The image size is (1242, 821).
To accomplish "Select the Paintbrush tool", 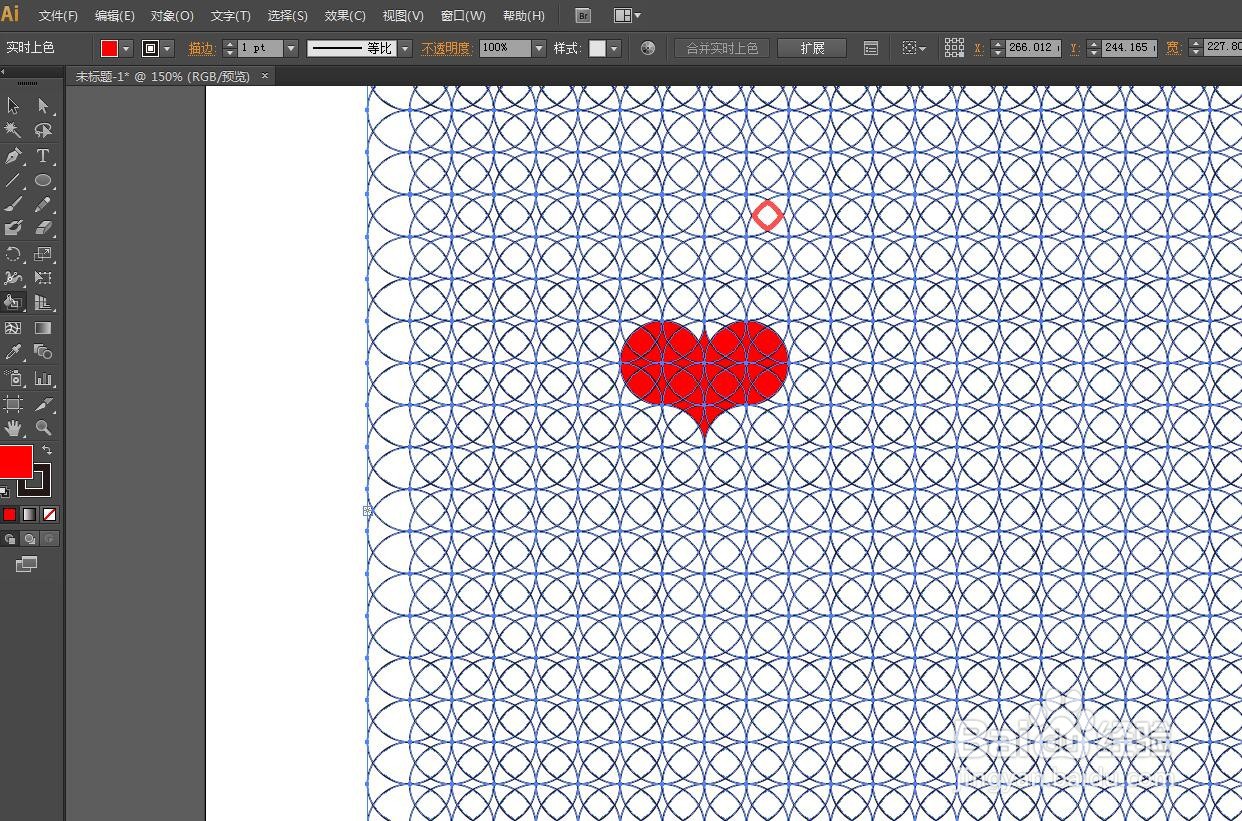I will (13, 205).
